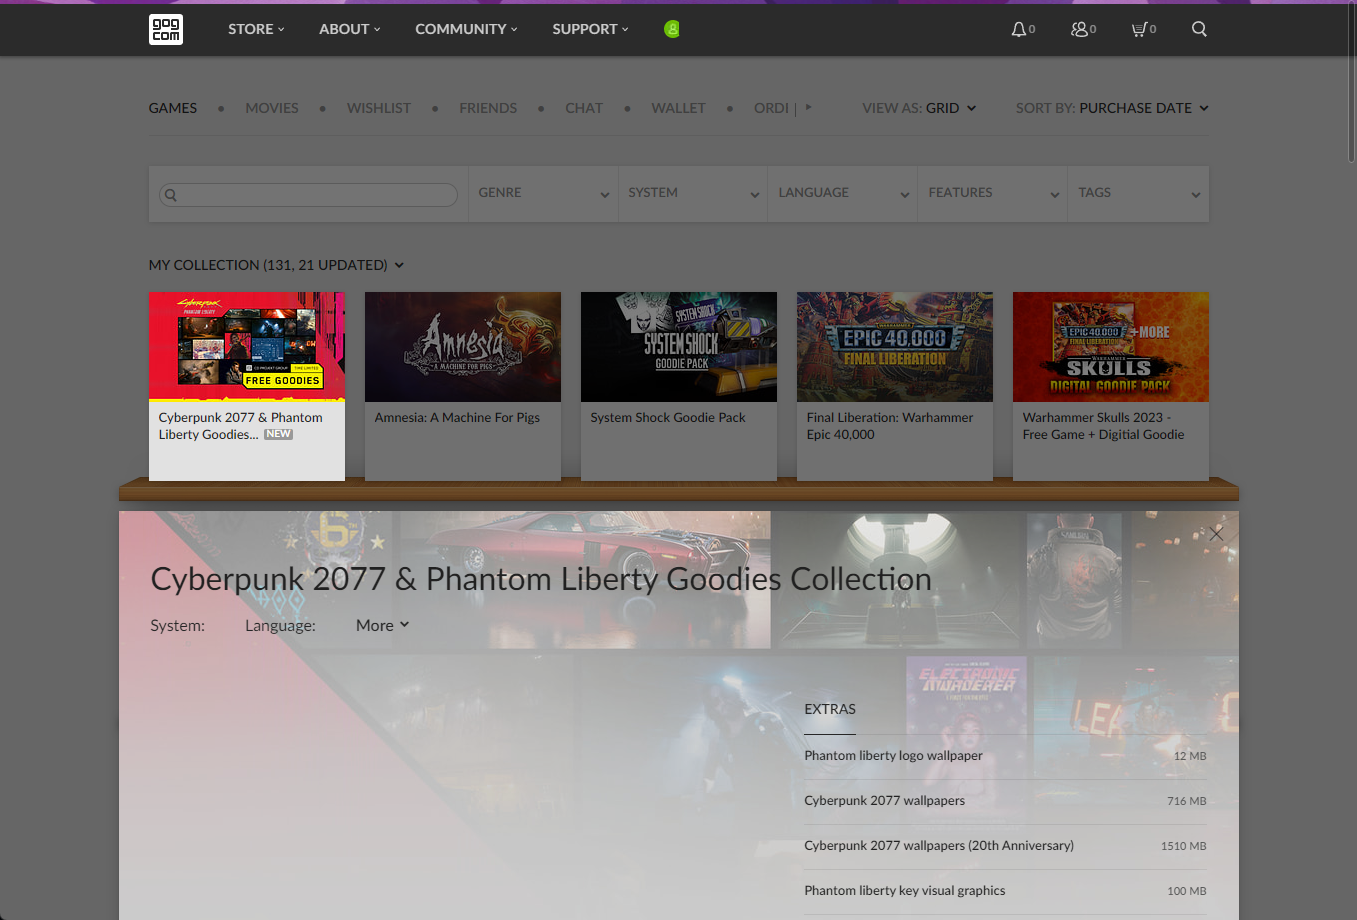
Task: Select the Warhammer Skulls 2023 card
Action: [x=1111, y=386]
